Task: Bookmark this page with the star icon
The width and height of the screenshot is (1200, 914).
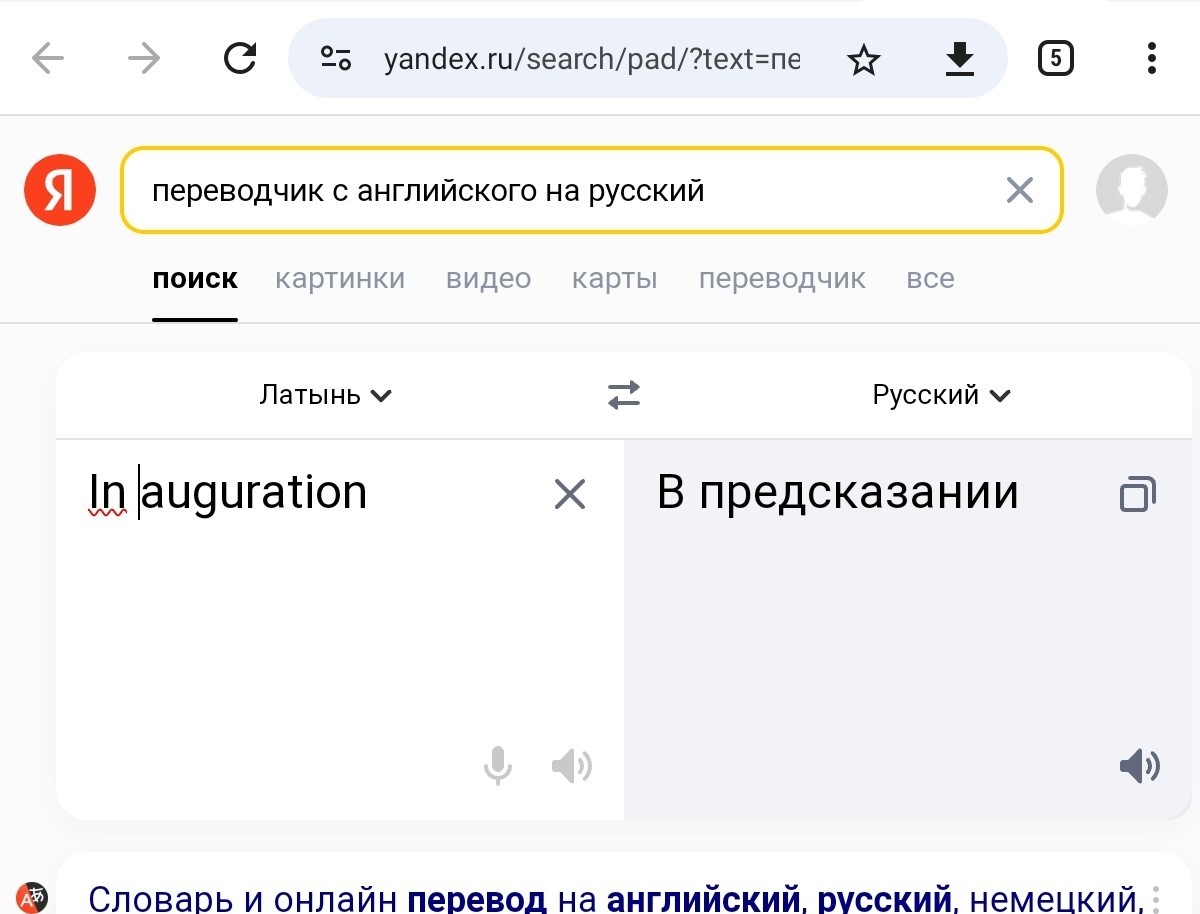Action: point(863,60)
